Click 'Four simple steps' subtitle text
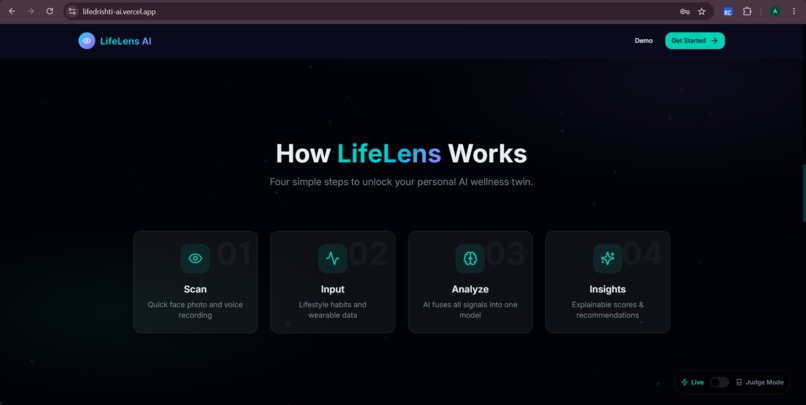 401,182
